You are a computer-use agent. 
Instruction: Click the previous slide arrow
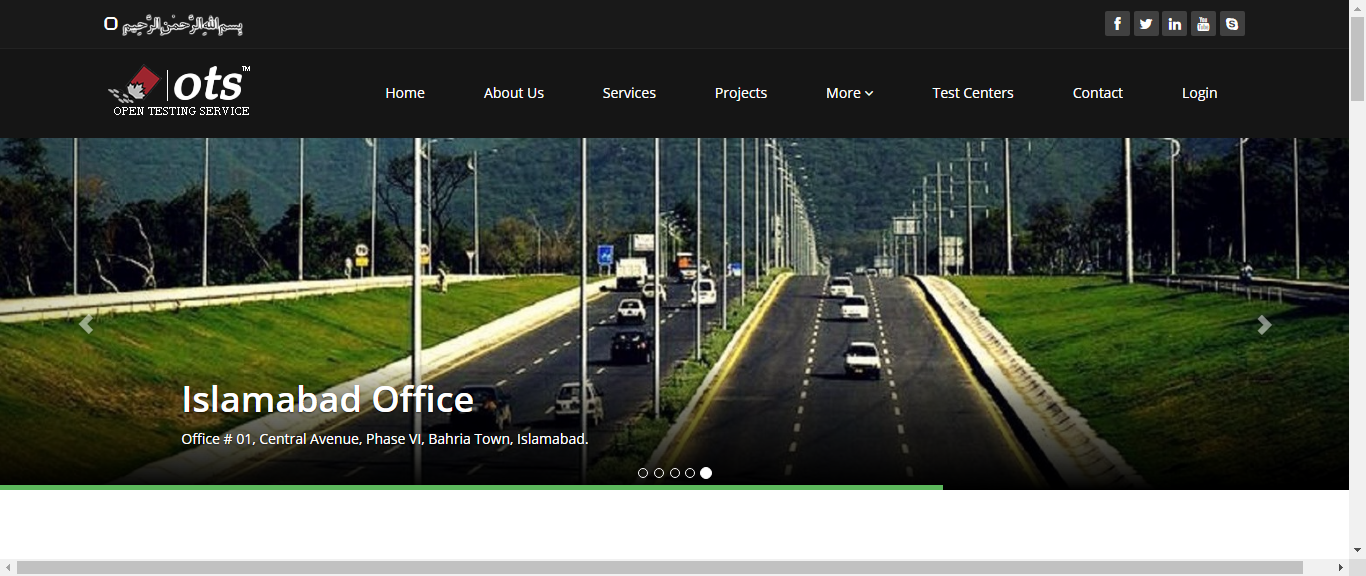tap(86, 324)
